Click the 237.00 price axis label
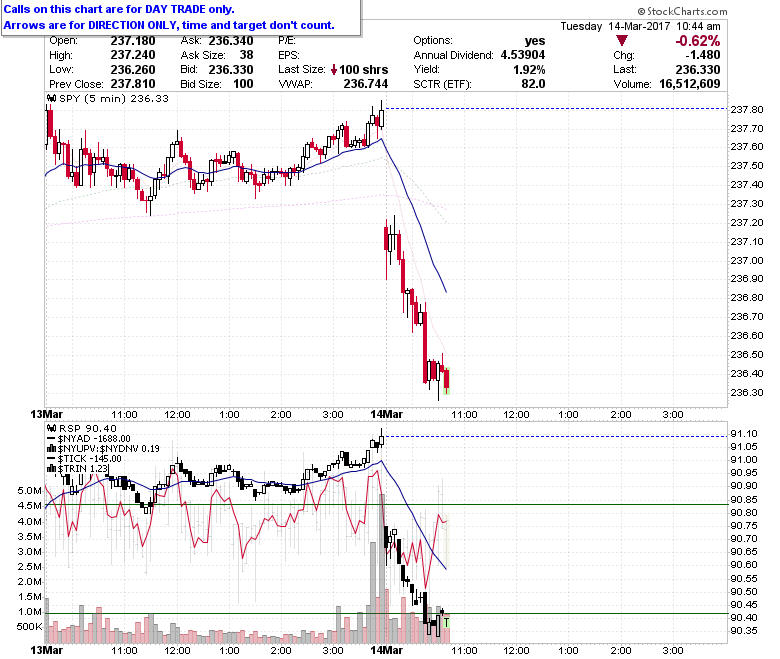The width and height of the screenshot is (780, 659). [x=747, y=261]
